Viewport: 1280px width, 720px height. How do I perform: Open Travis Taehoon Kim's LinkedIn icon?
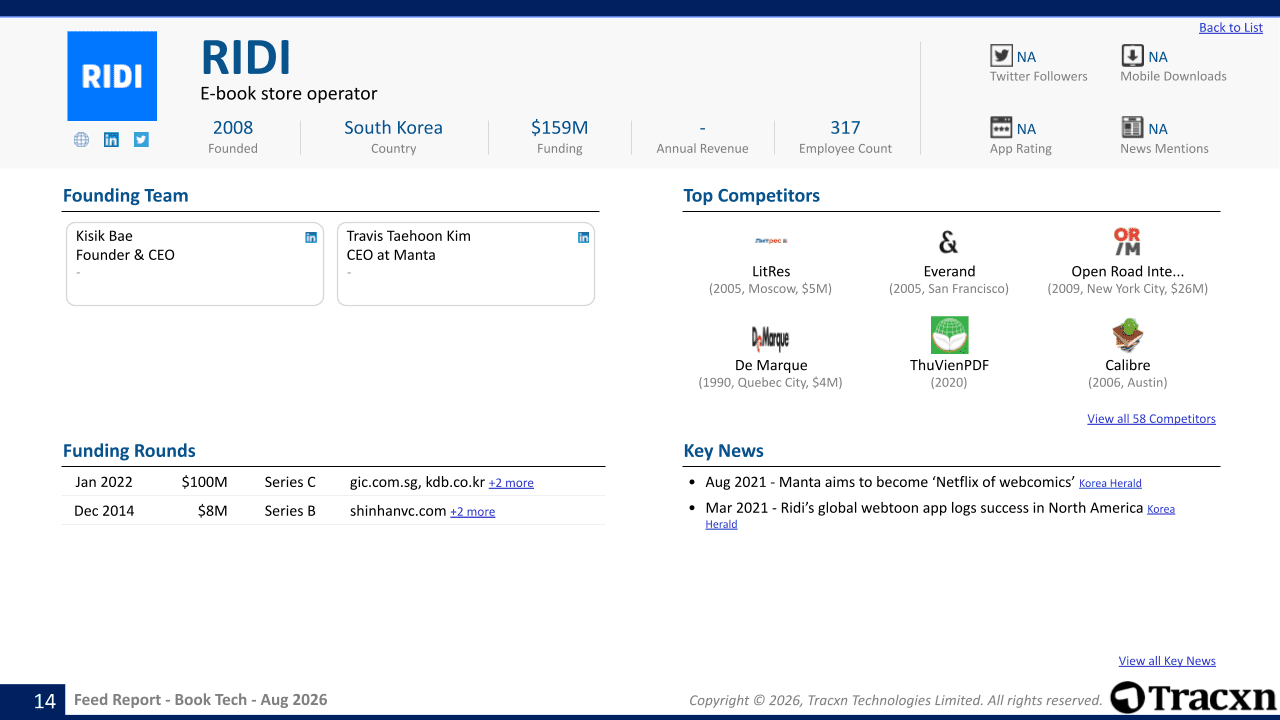point(584,237)
